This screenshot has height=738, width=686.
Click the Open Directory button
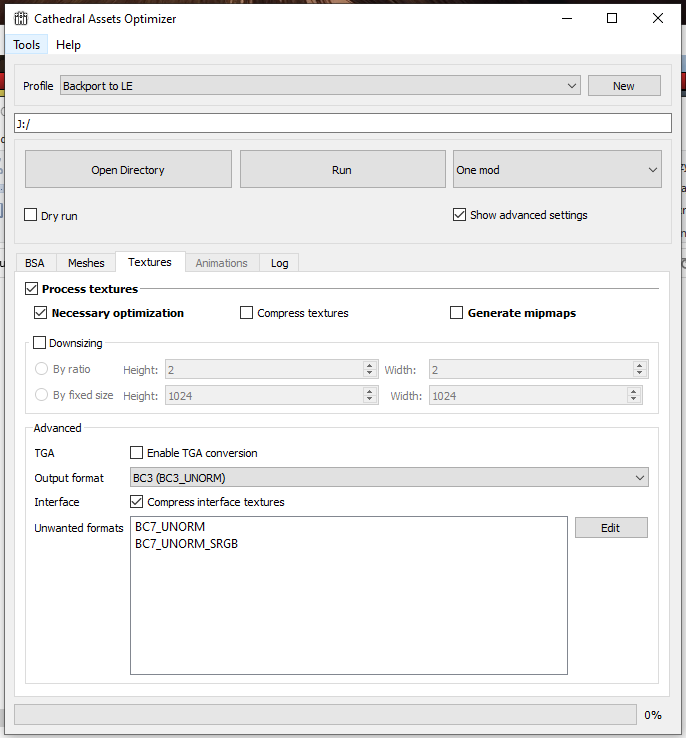(128, 169)
